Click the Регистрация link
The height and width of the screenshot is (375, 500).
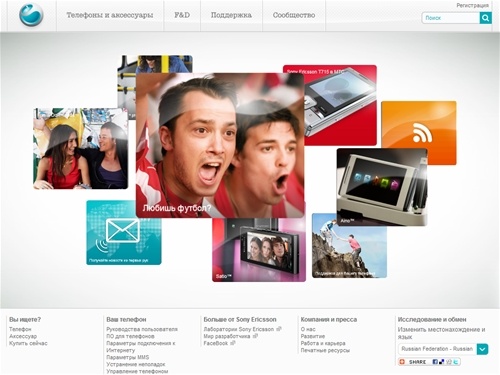point(472,6)
